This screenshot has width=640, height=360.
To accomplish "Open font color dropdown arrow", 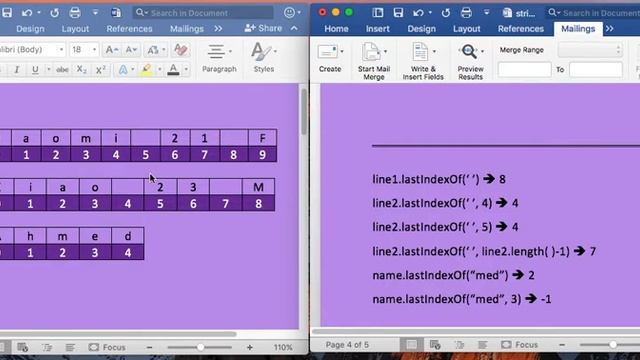I will click(186, 70).
